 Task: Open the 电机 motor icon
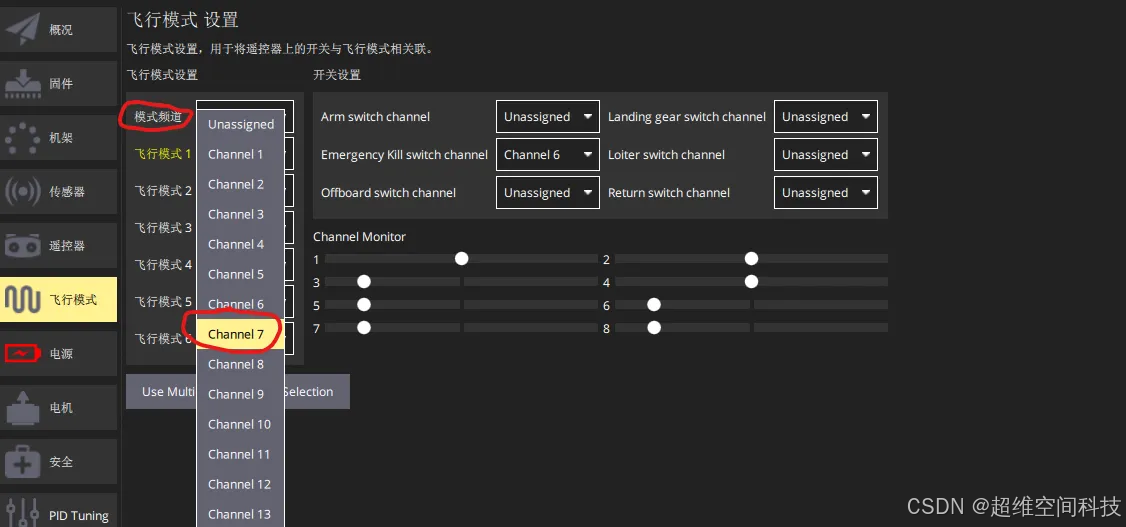click(x=22, y=408)
